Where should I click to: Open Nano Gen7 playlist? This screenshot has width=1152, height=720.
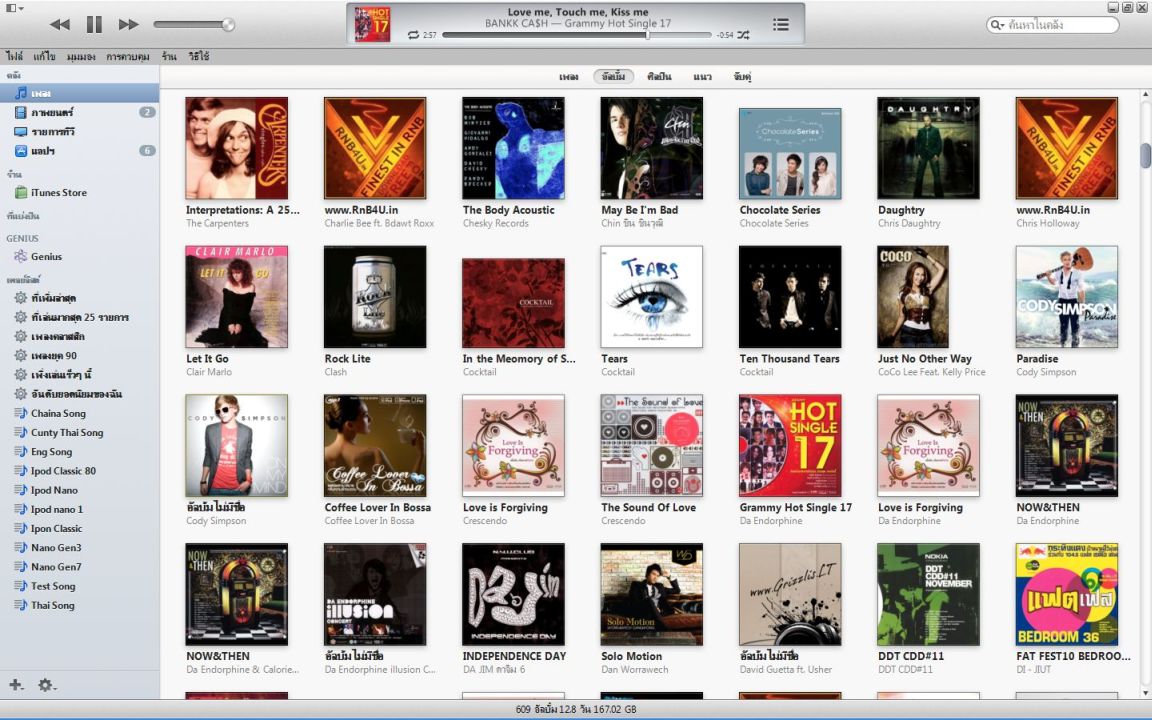pyautogui.click(x=79, y=566)
